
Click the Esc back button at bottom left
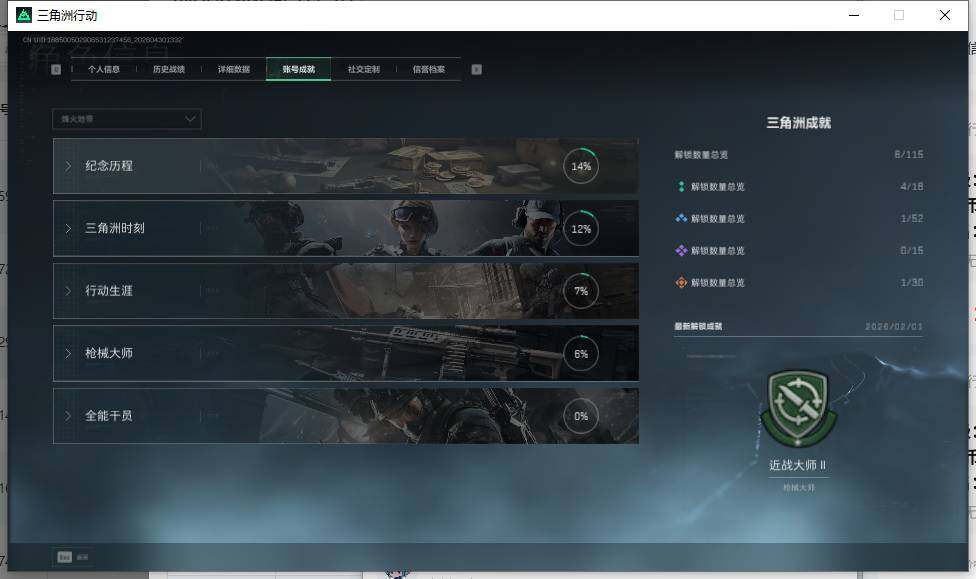(73, 557)
